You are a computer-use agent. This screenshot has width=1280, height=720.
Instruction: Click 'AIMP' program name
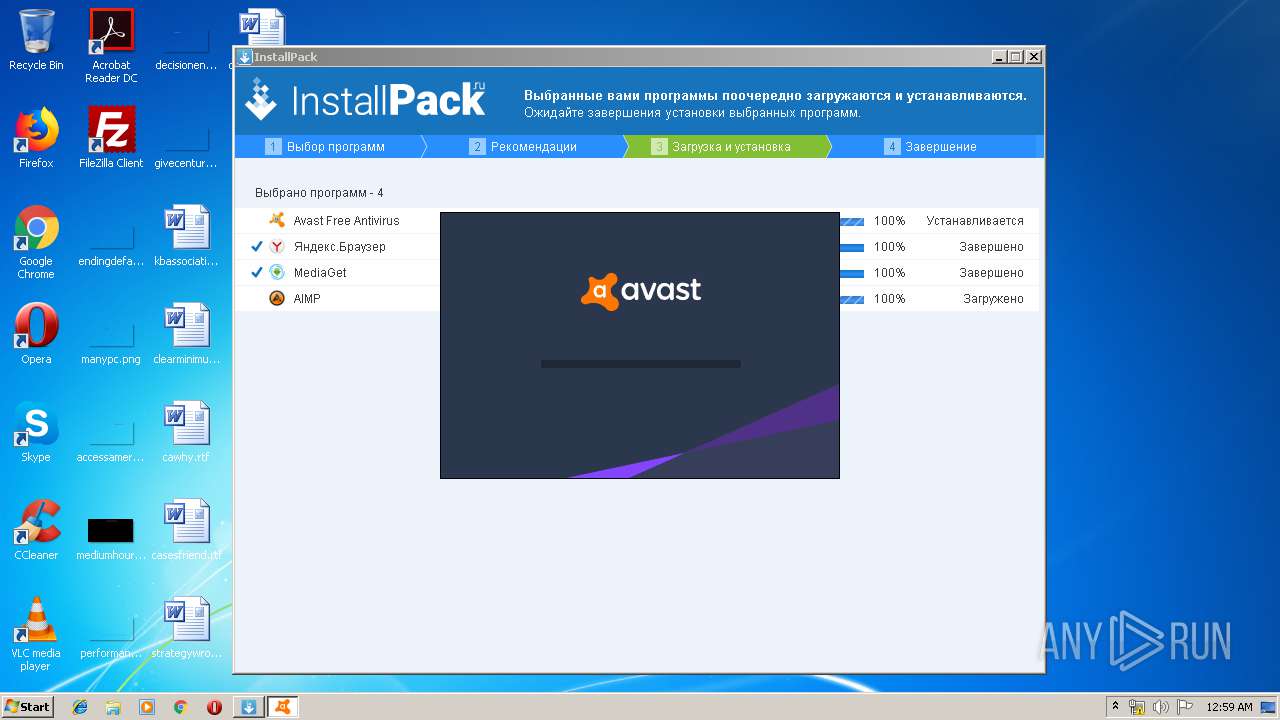(307, 298)
